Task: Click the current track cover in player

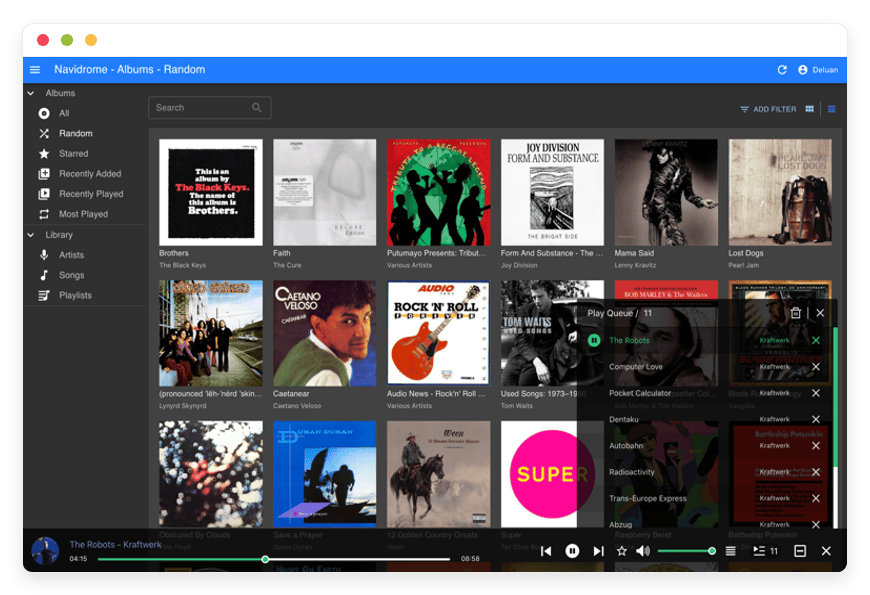Action: [45, 551]
